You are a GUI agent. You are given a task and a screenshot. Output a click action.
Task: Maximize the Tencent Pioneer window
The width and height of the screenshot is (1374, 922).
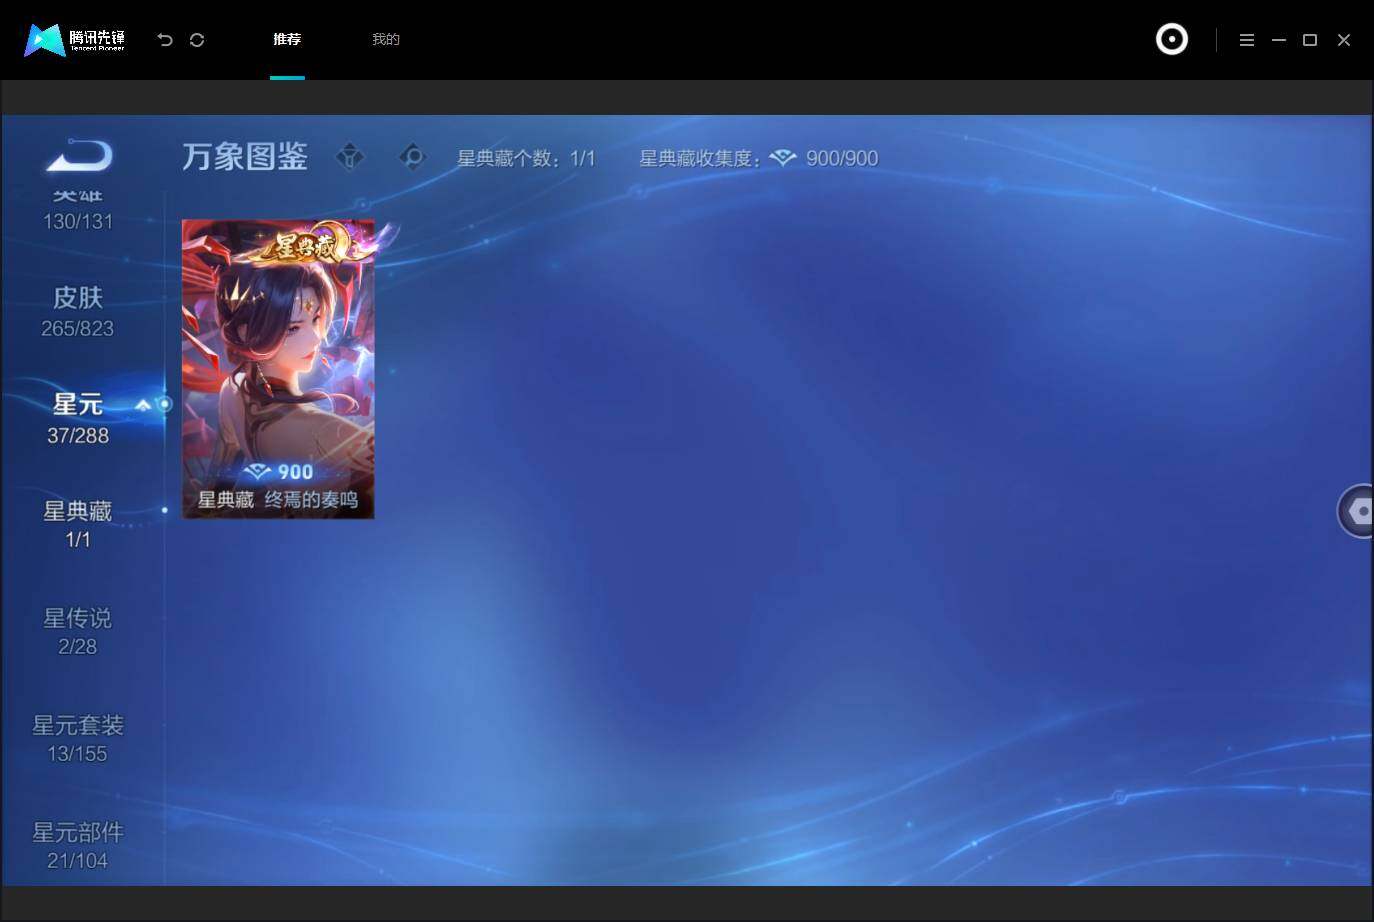pos(1310,40)
